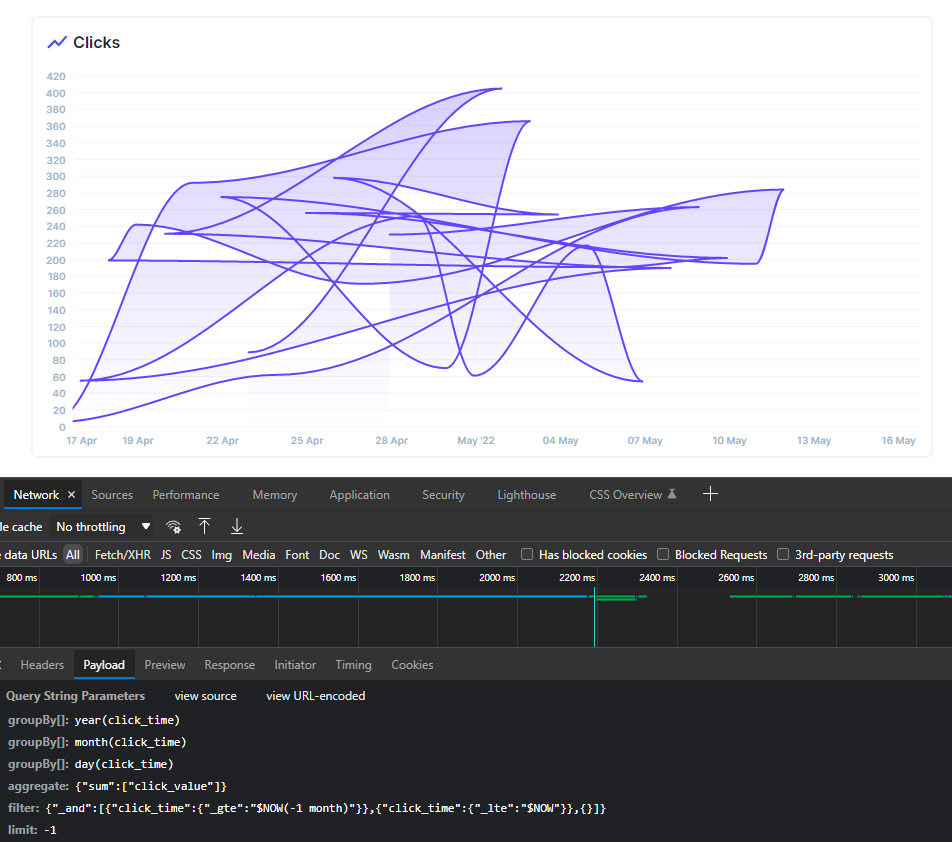This screenshot has width=952, height=842.
Task: Click the CSS Overview experiment flask icon
Action: click(672, 494)
